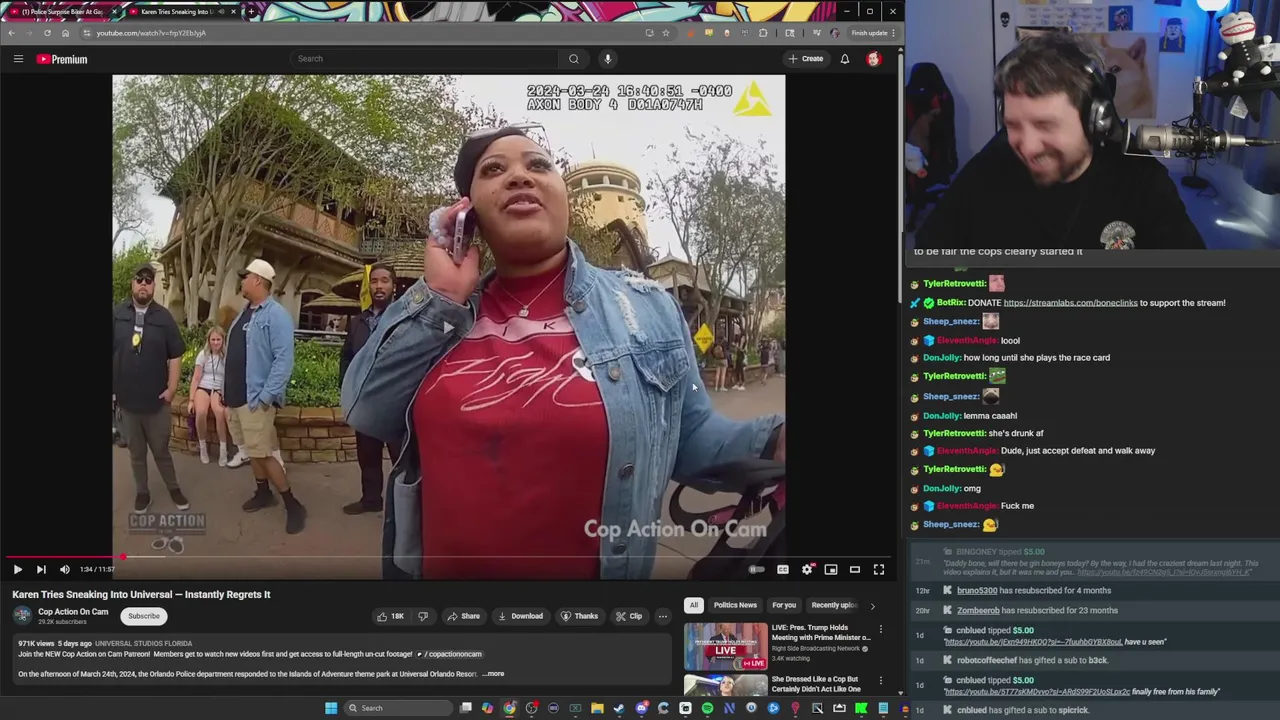
Task: Open the browser home button
Action: tap(65, 33)
